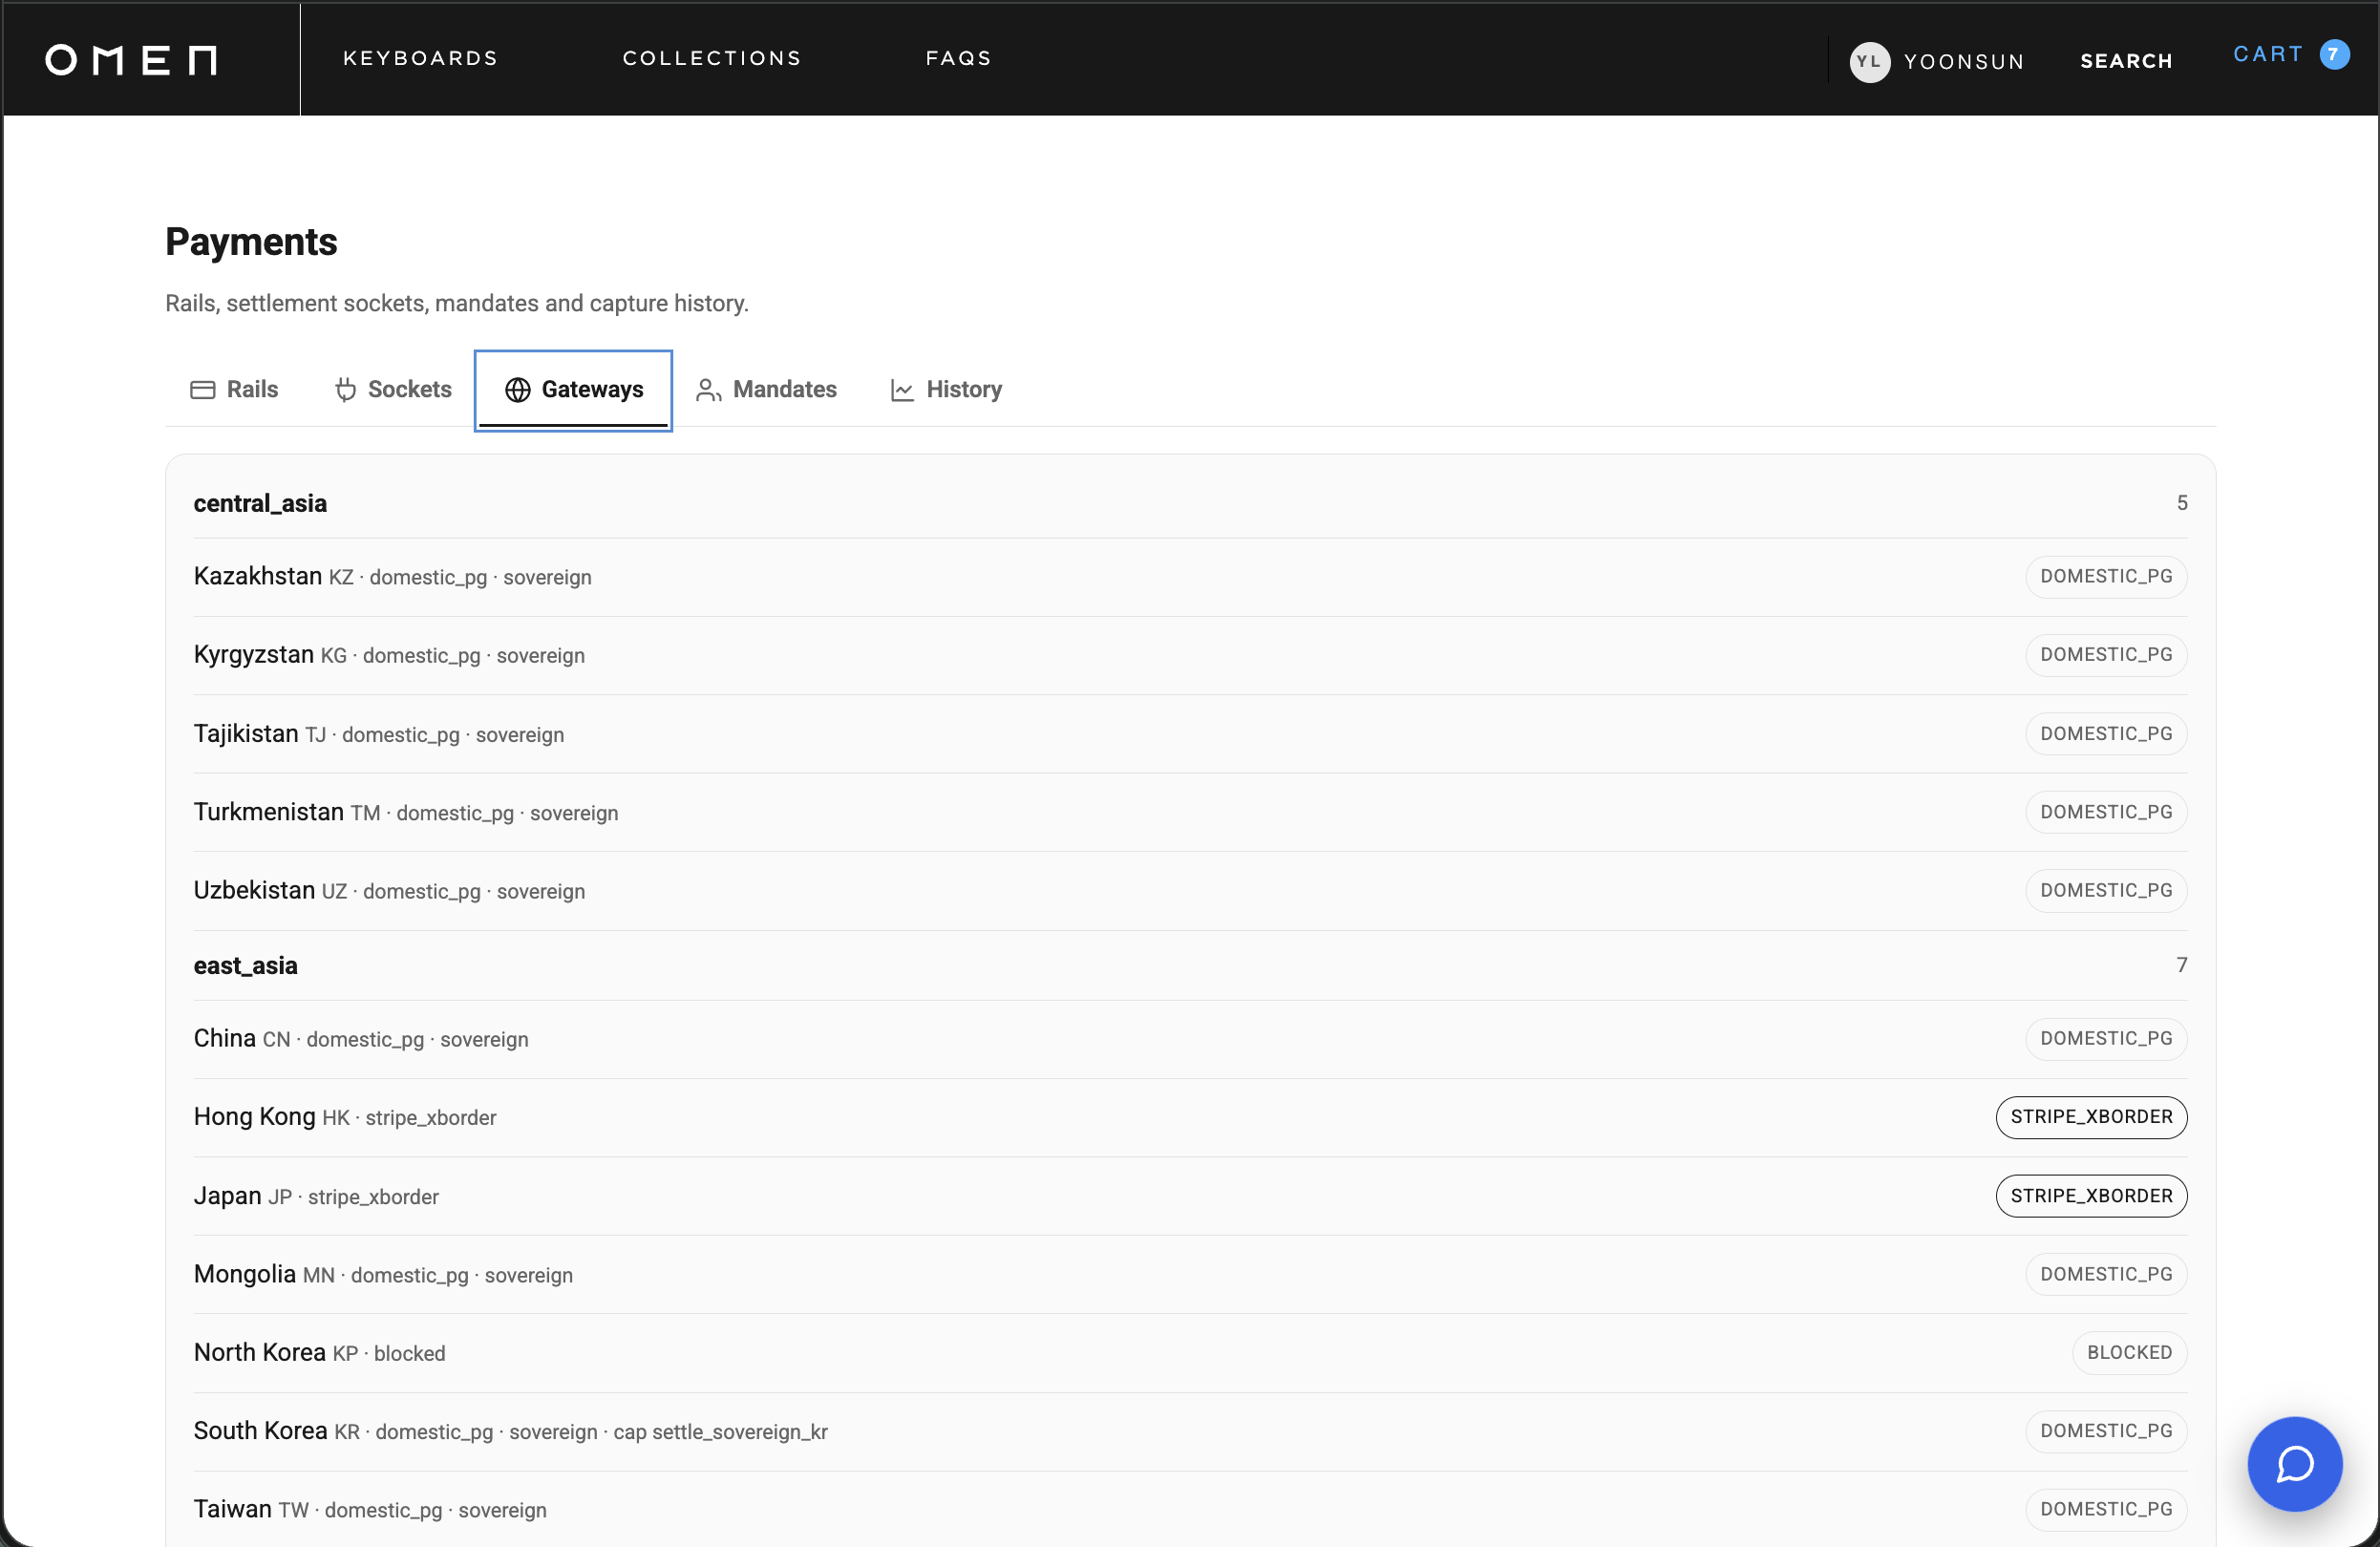Click Japan's STRIPE_XBORDER badge
The width and height of the screenshot is (2380, 1547).
point(2091,1196)
